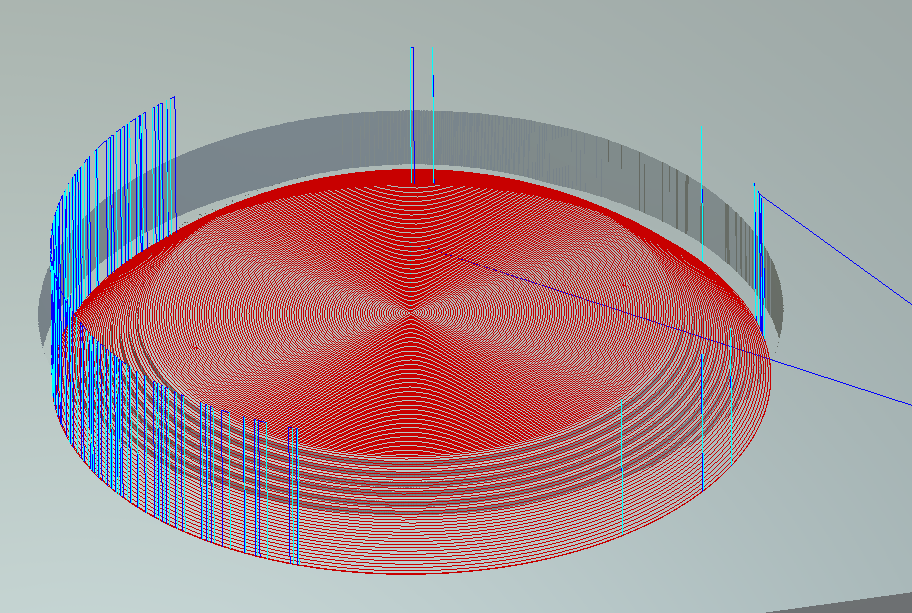Click the front bottom rim of the red disc
This screenshot has height=613, width=912.
click(420, 568)
